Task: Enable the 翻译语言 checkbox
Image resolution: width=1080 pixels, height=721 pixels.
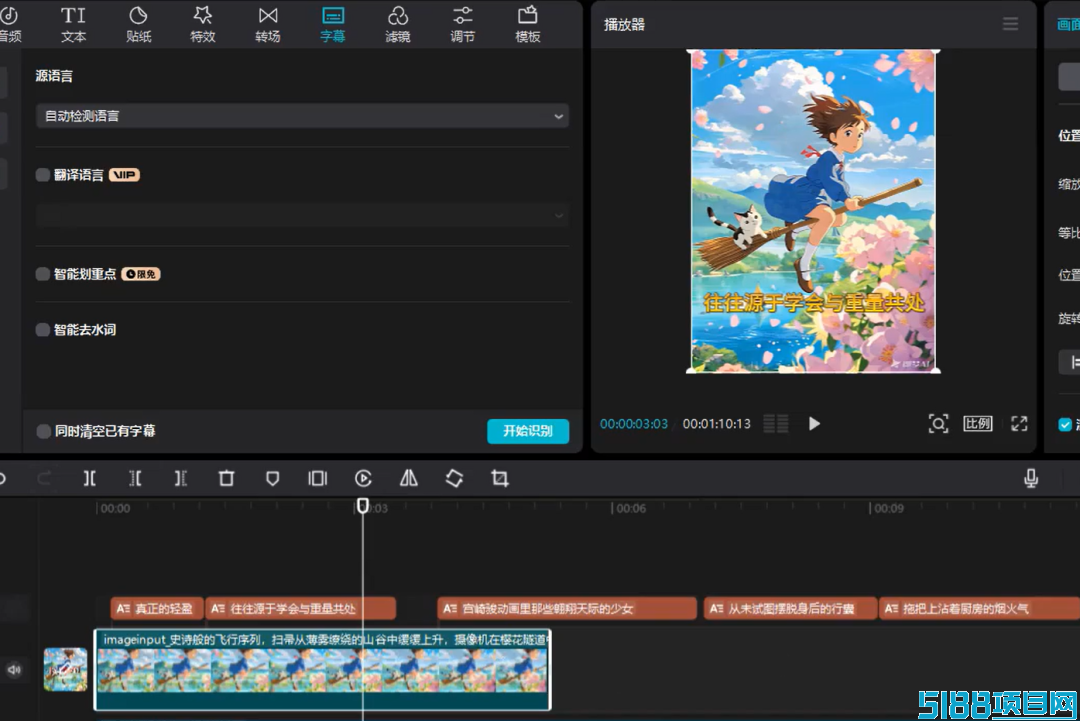Action: click(43, 175)
